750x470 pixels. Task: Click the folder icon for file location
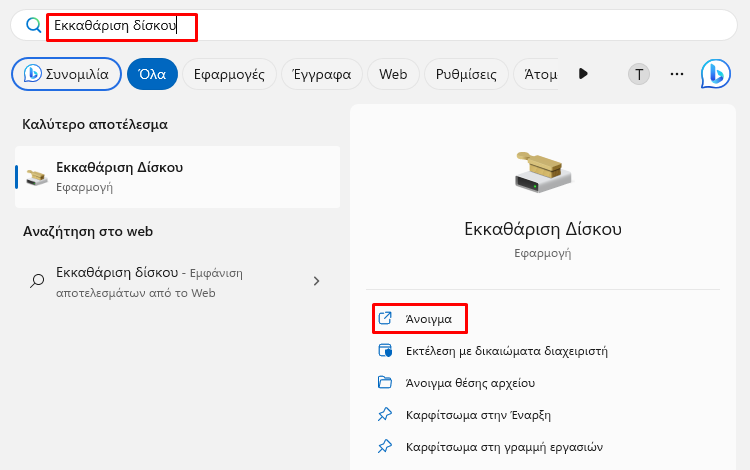(x=385, y=383)
